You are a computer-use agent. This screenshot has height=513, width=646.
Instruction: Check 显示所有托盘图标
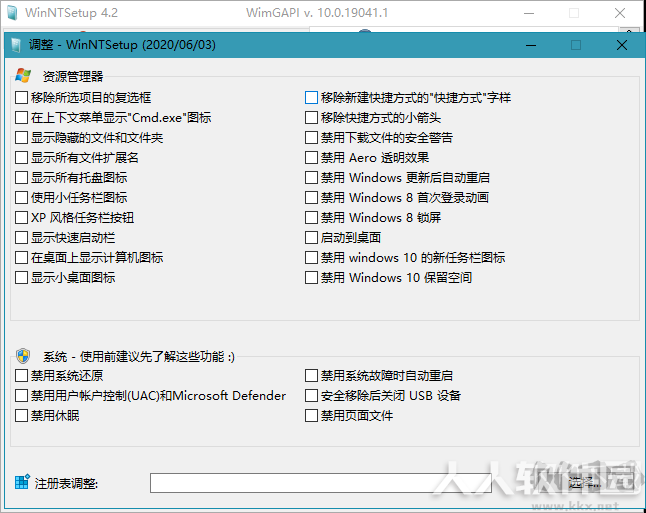pos(21,178)
